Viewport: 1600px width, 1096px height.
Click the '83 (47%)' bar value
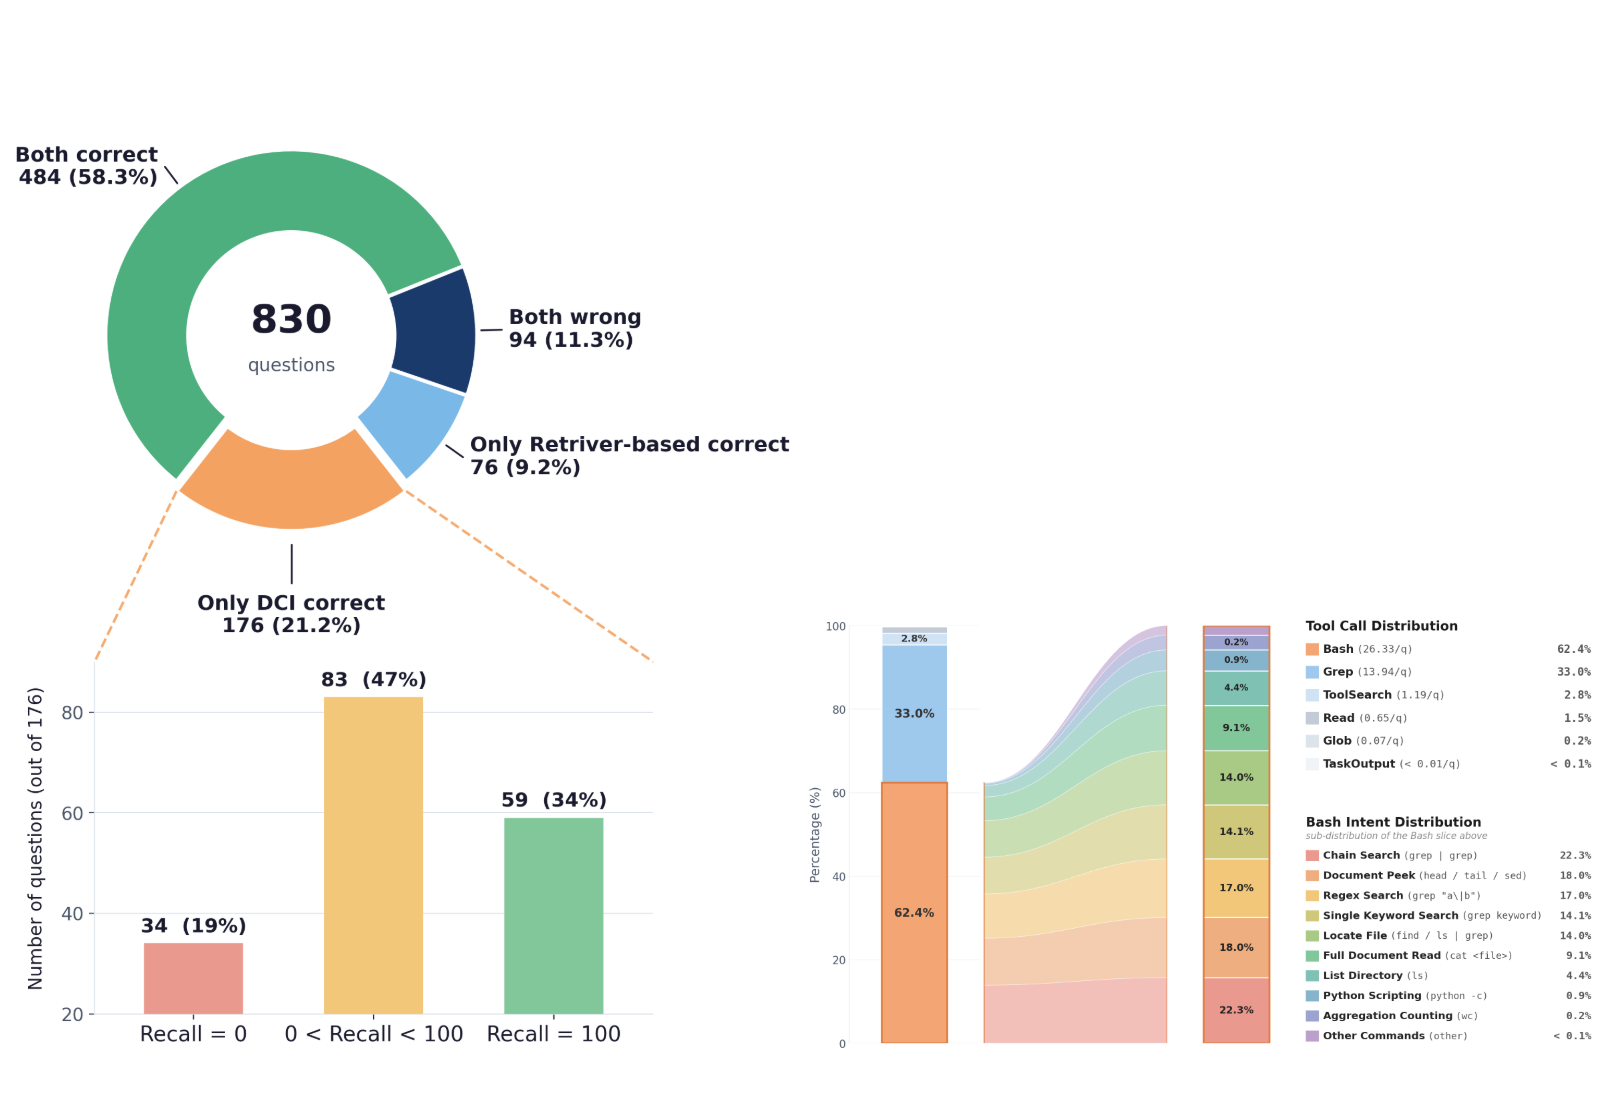click(x=373, y=680)
